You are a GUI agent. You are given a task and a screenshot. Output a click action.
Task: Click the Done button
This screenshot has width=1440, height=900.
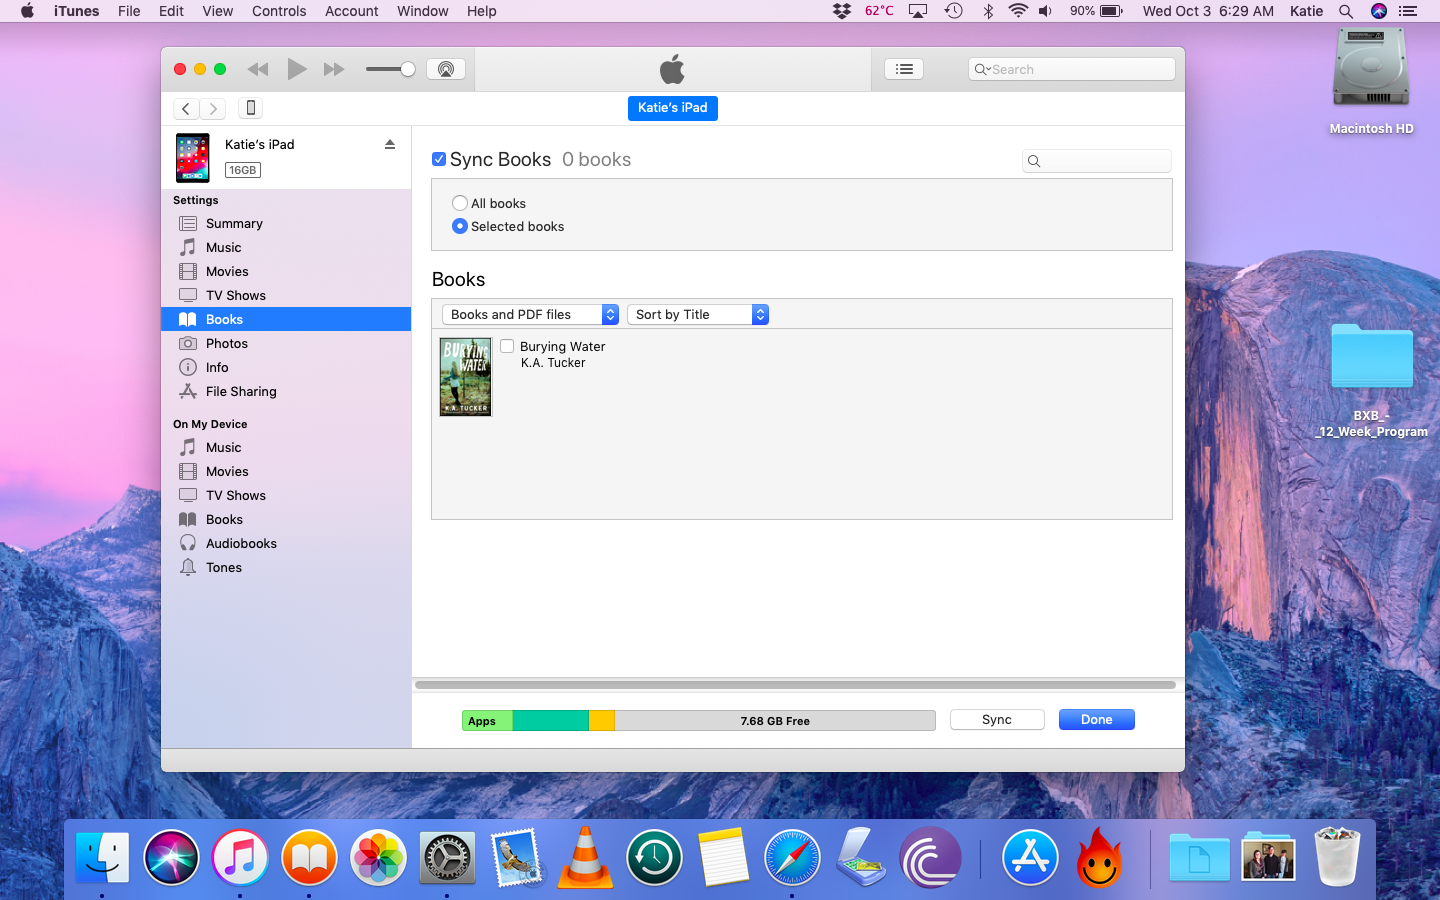pyautogui.click(x=1096, y=720)
